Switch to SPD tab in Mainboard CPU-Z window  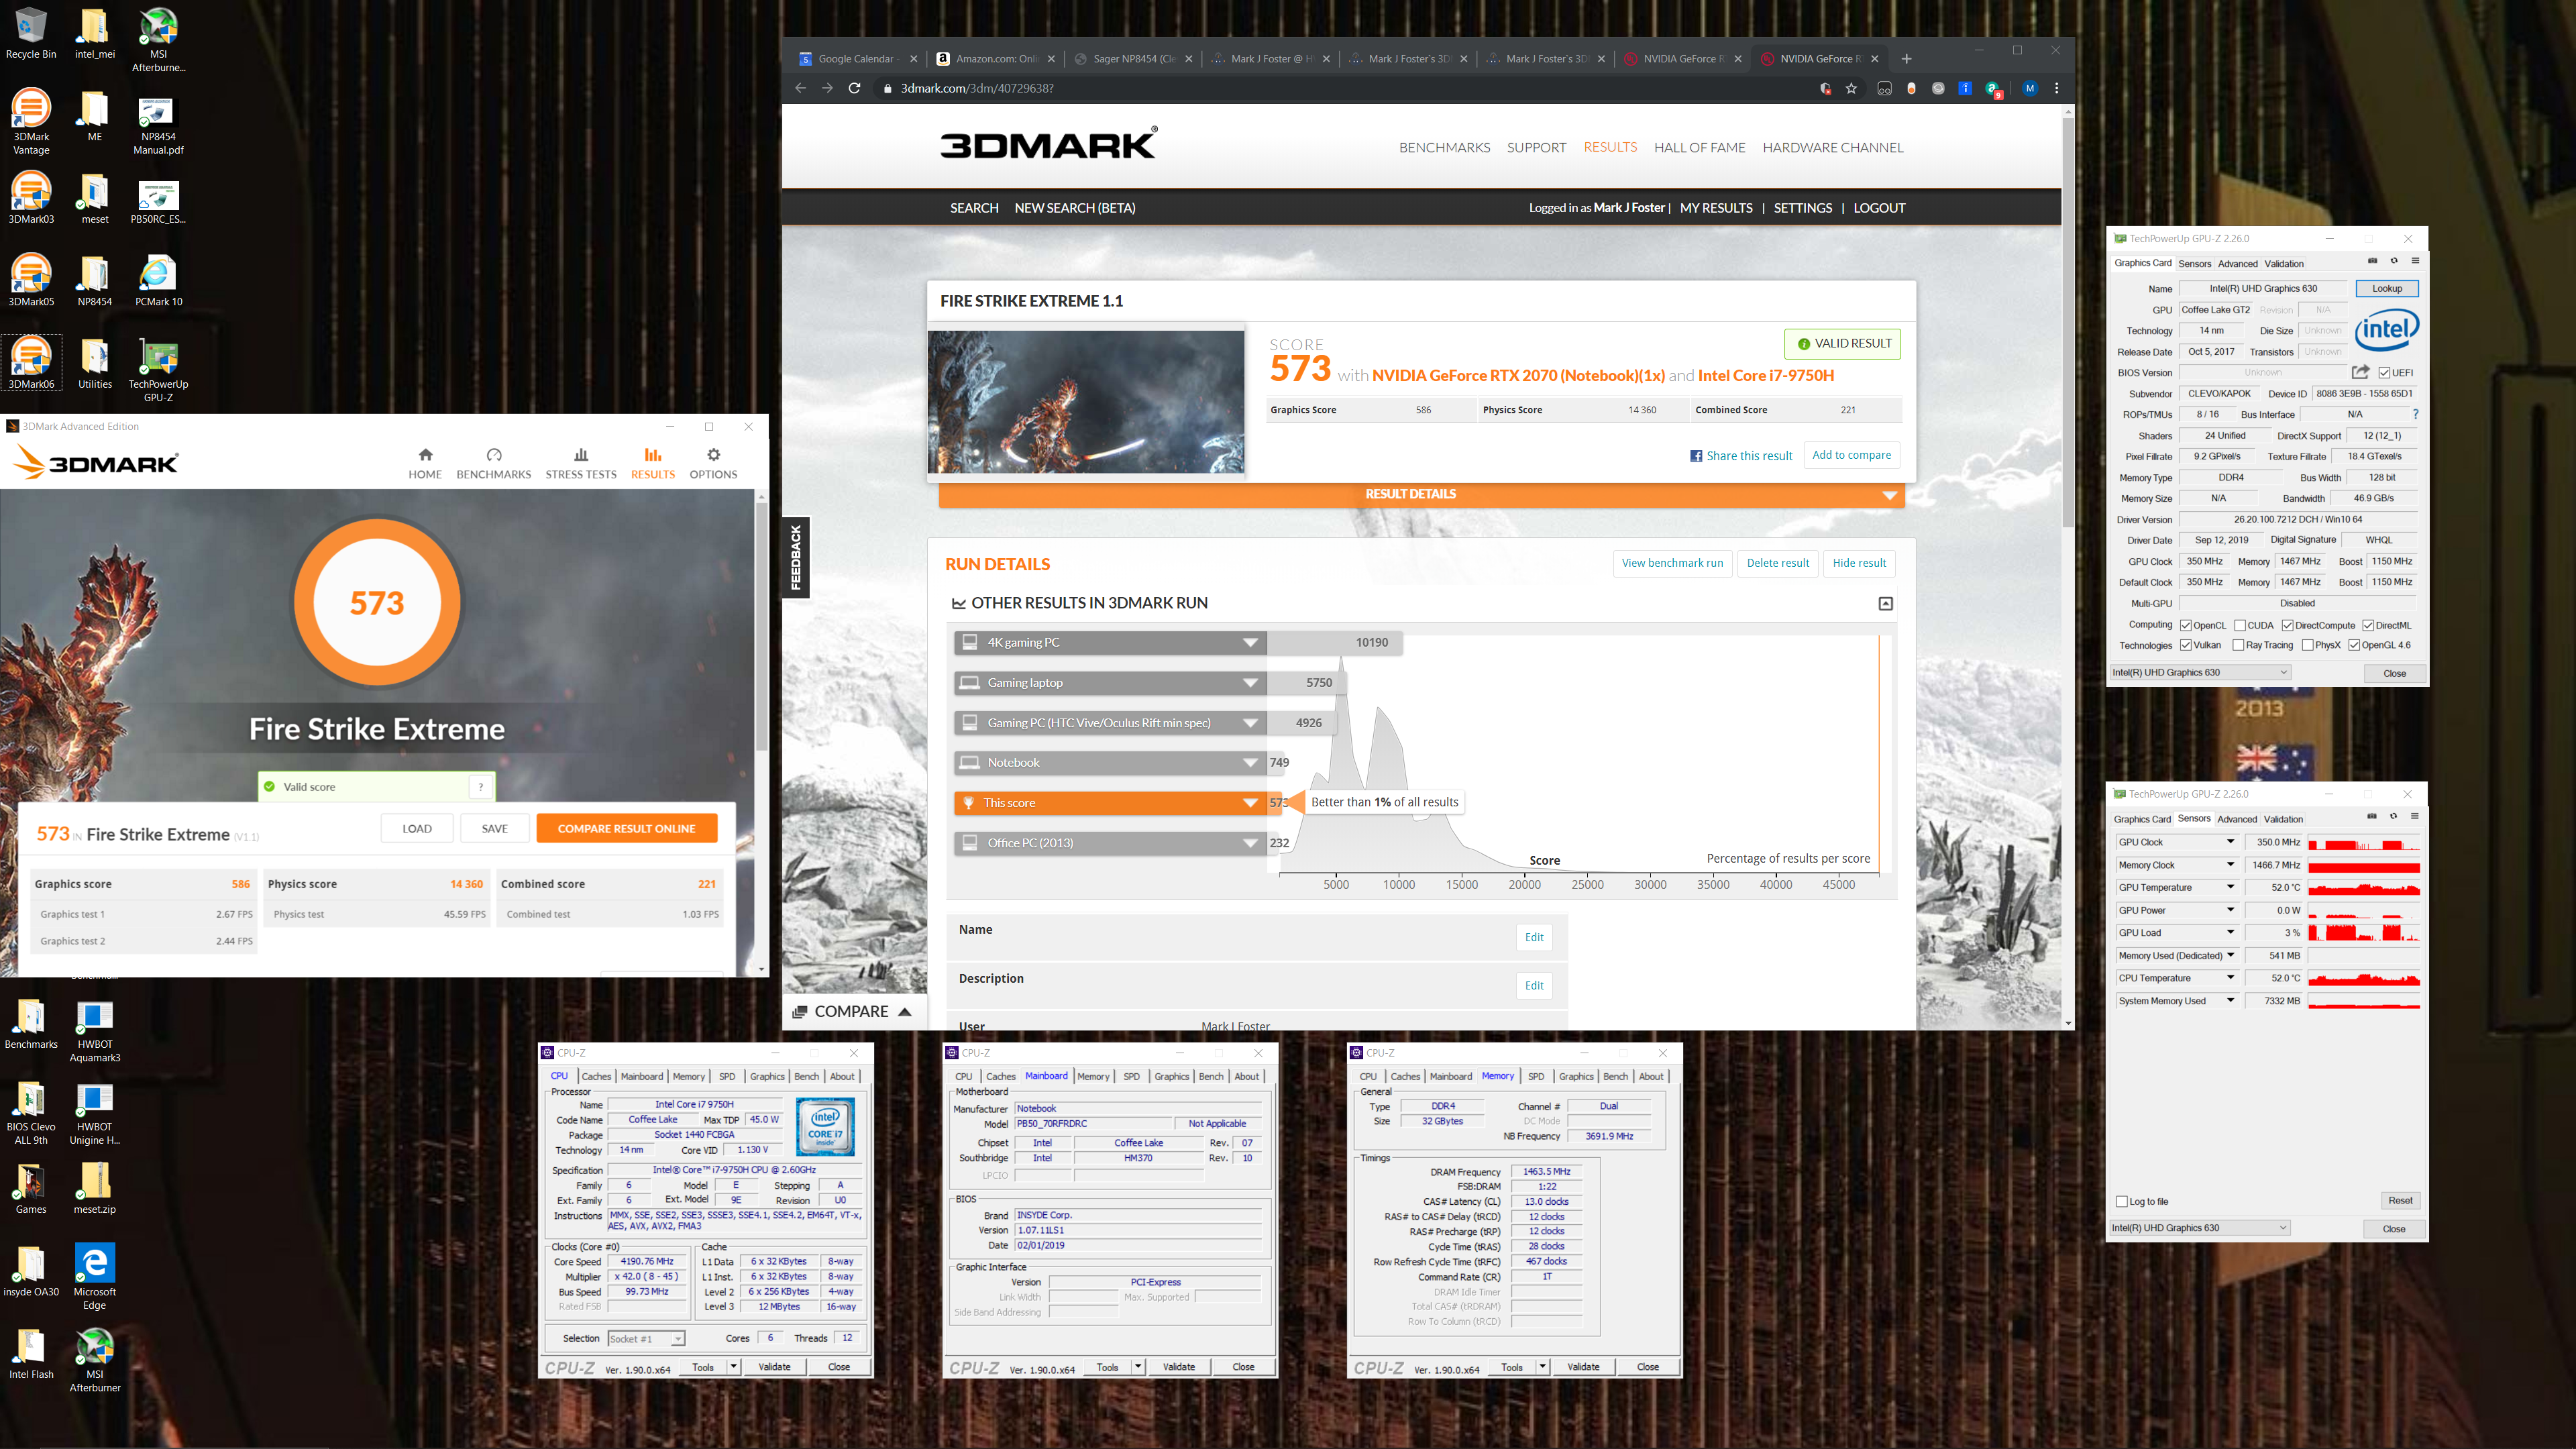pos(1131,1076)
